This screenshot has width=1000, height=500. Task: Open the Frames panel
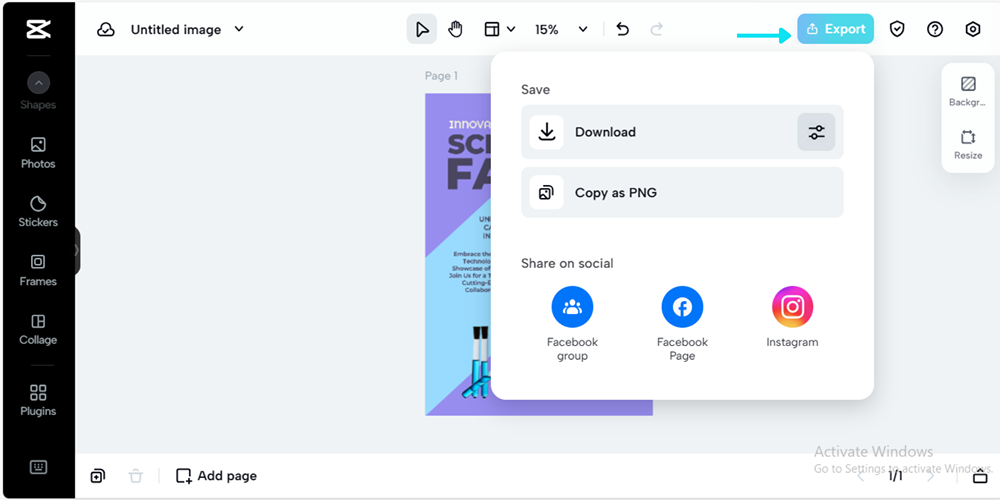(38, 270)
